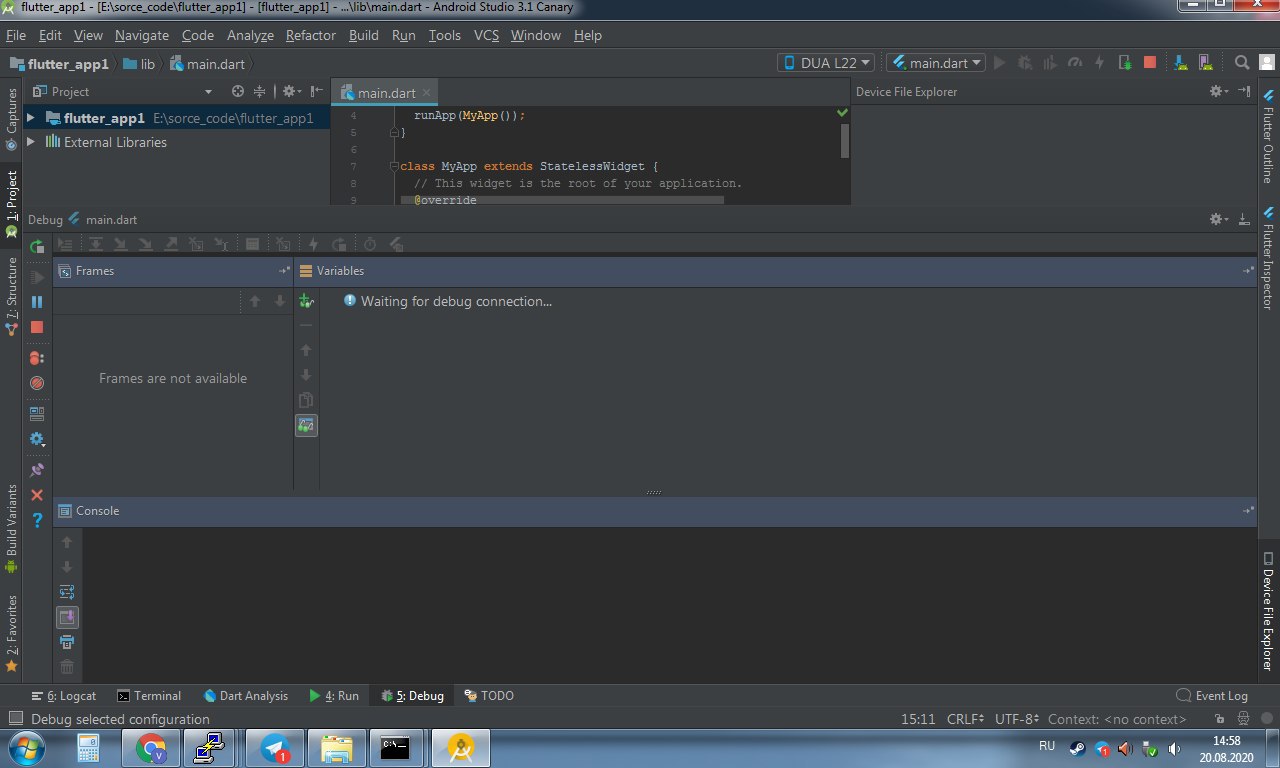Open File menu
The width and height of the screenshot is (1280, 768).
point(16,35)
